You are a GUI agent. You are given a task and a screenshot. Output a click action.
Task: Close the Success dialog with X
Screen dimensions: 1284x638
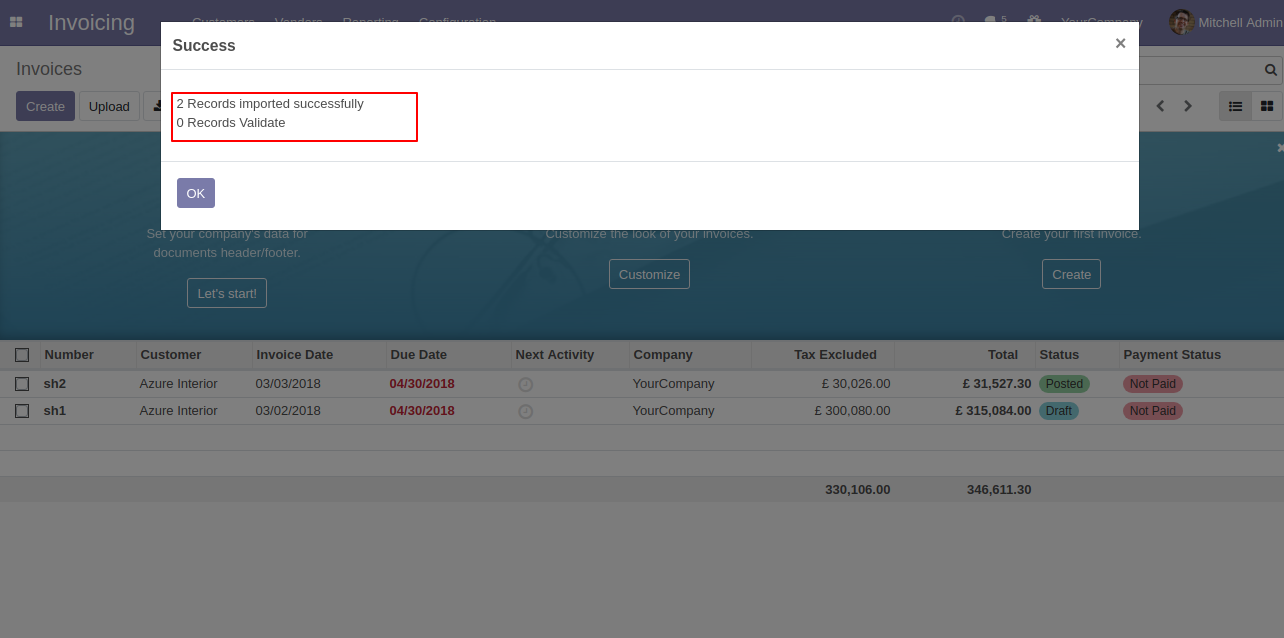[x=1120, y=43]
